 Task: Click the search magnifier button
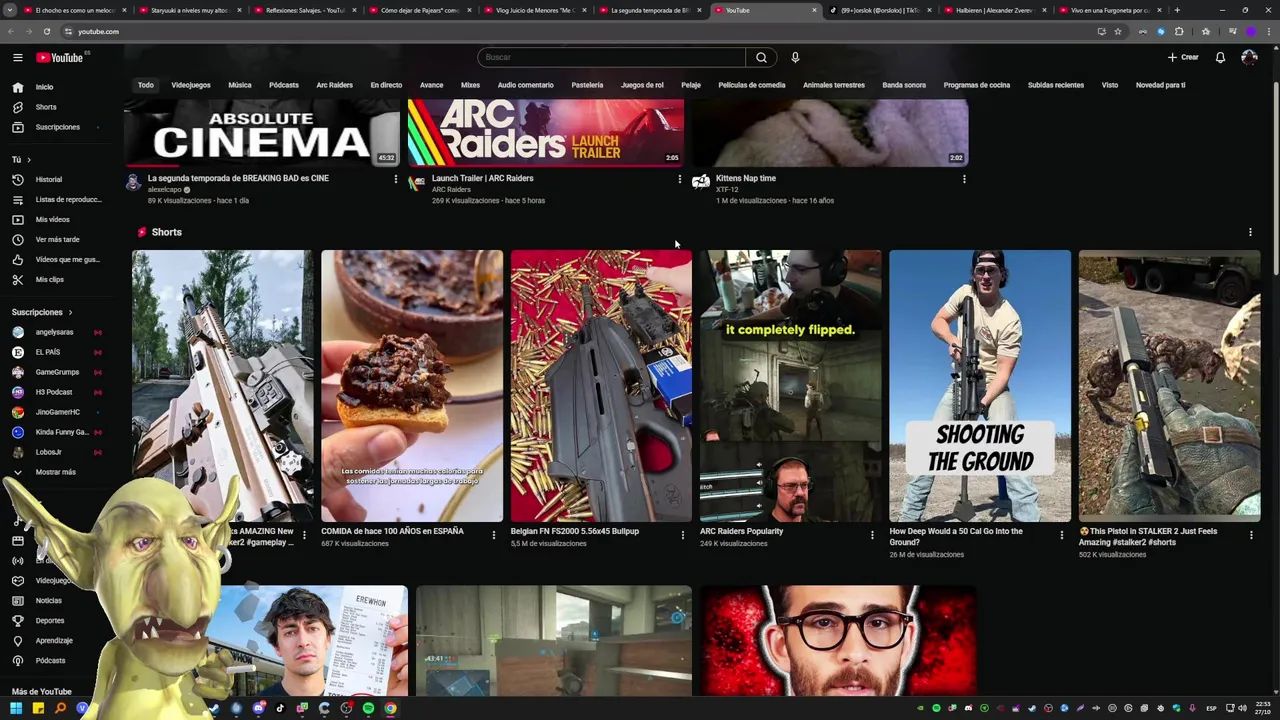click(x=761, y=57)
